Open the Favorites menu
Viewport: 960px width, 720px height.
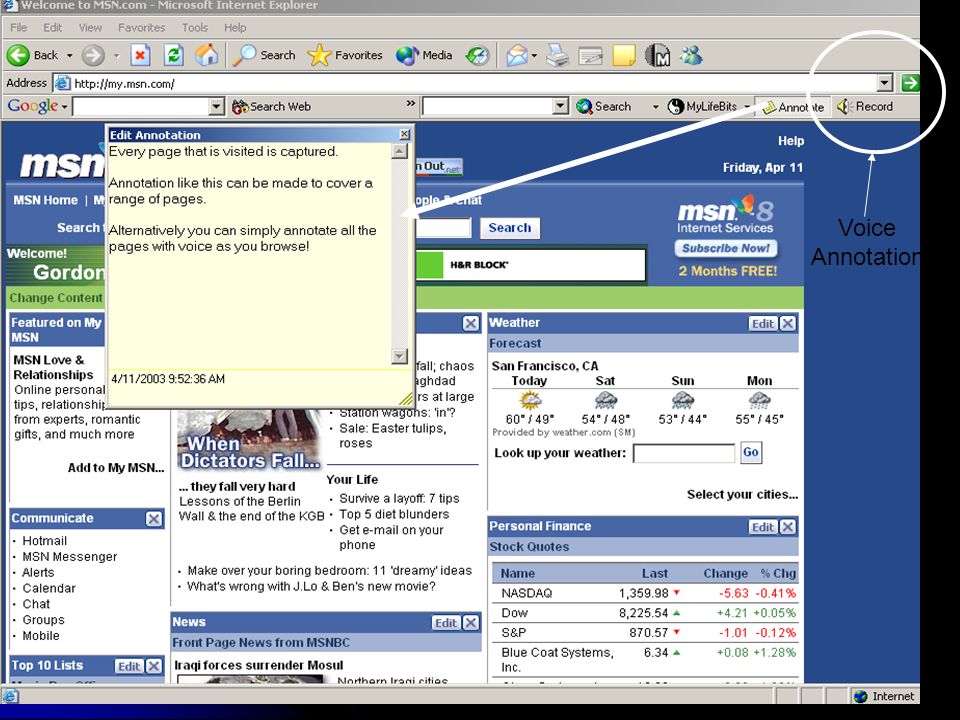141,28
